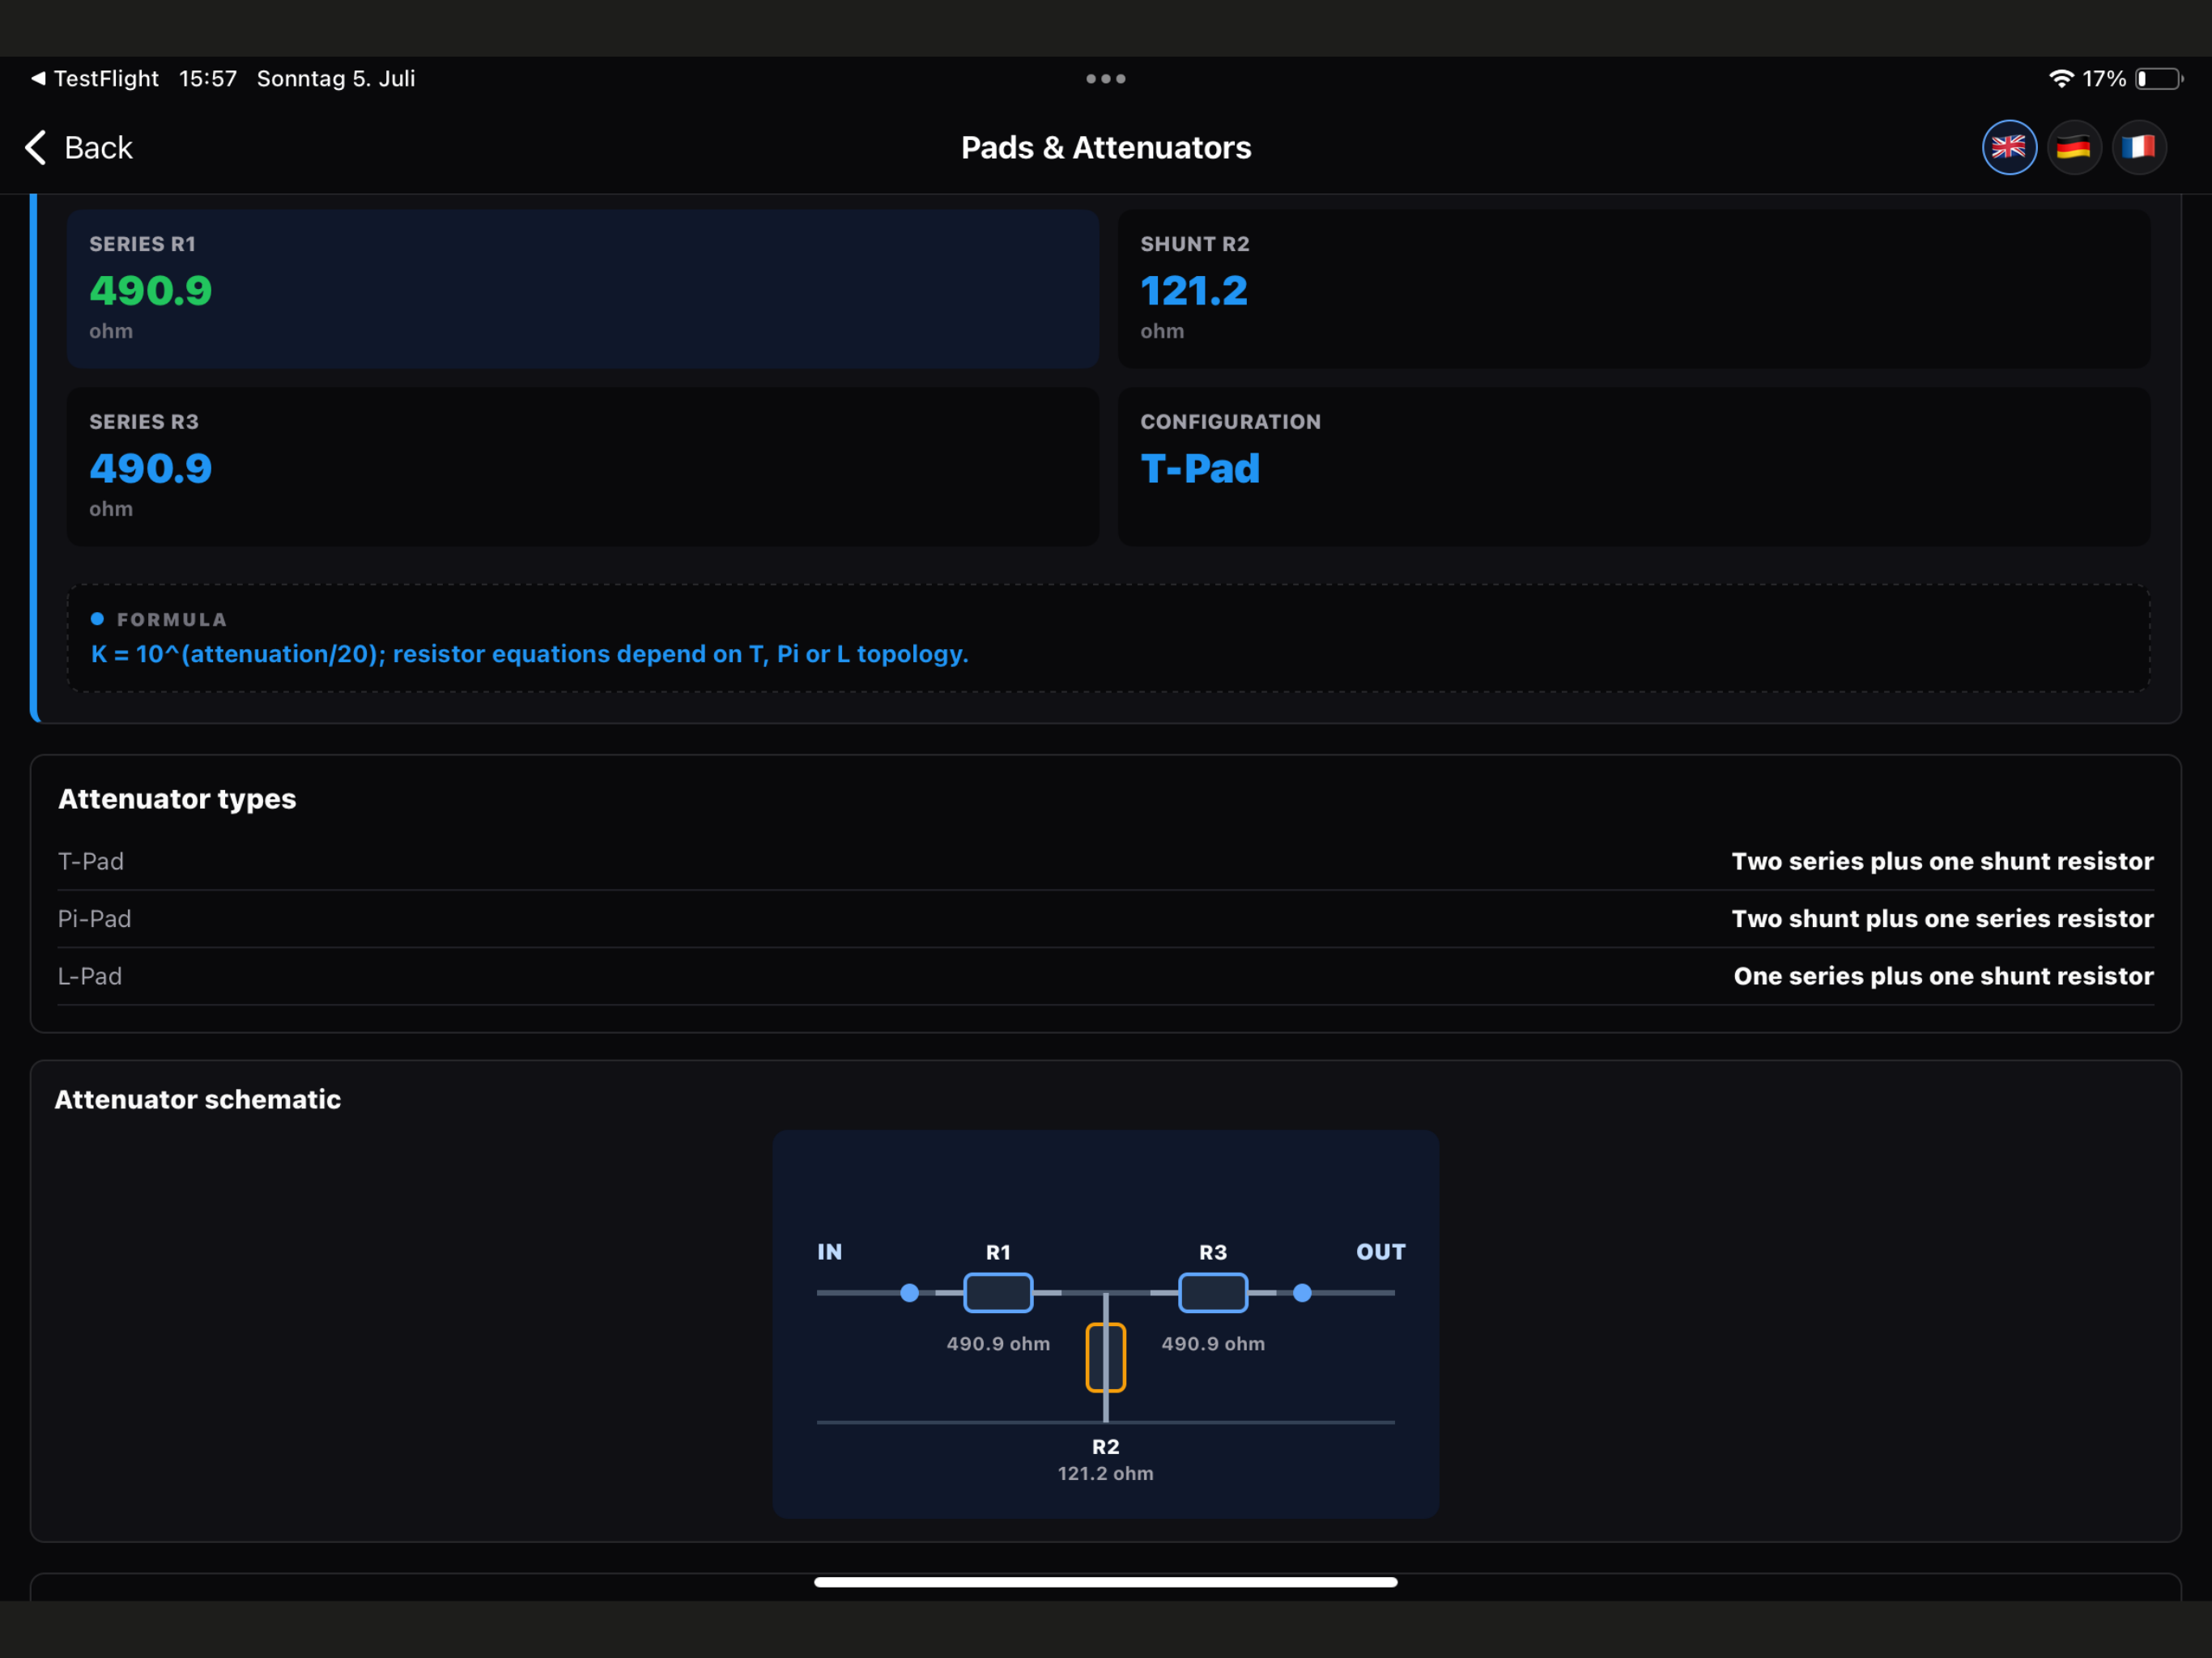Switch language to German flag

click(x=2074, y=147)
